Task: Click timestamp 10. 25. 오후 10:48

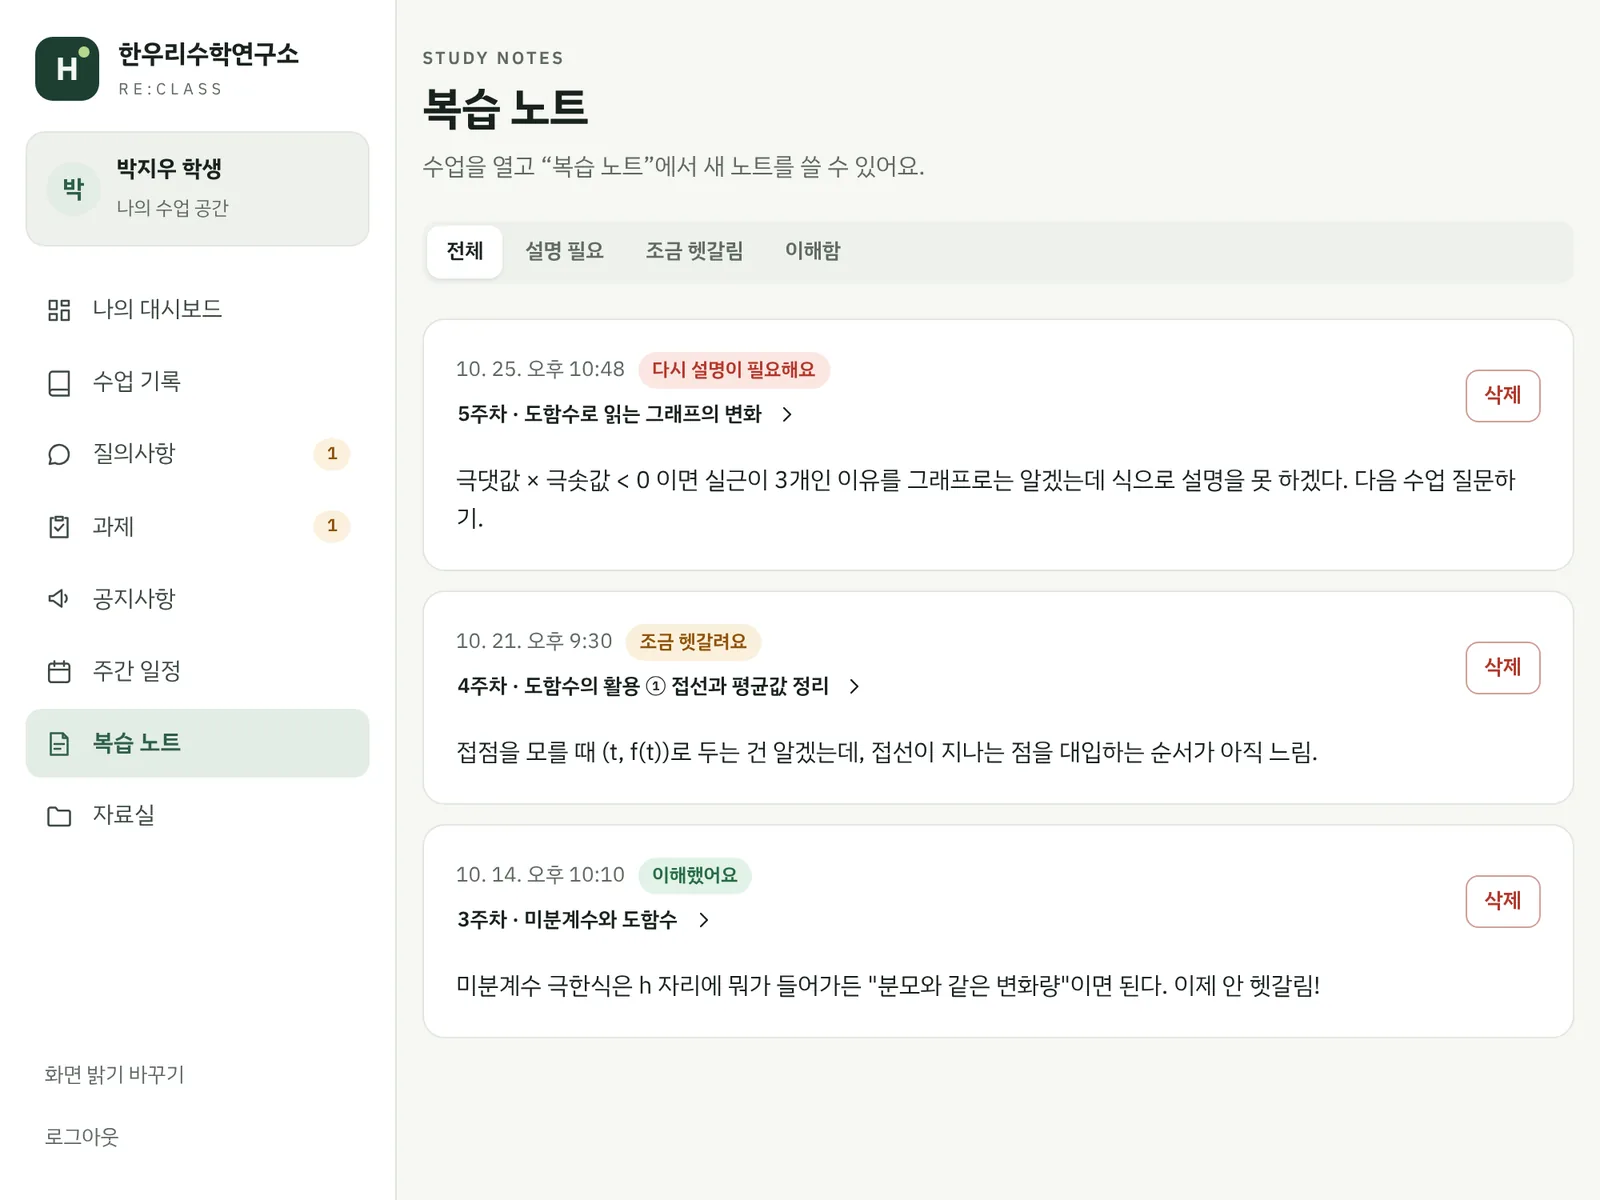Action: pyautogui.click(x=540, y=370)
